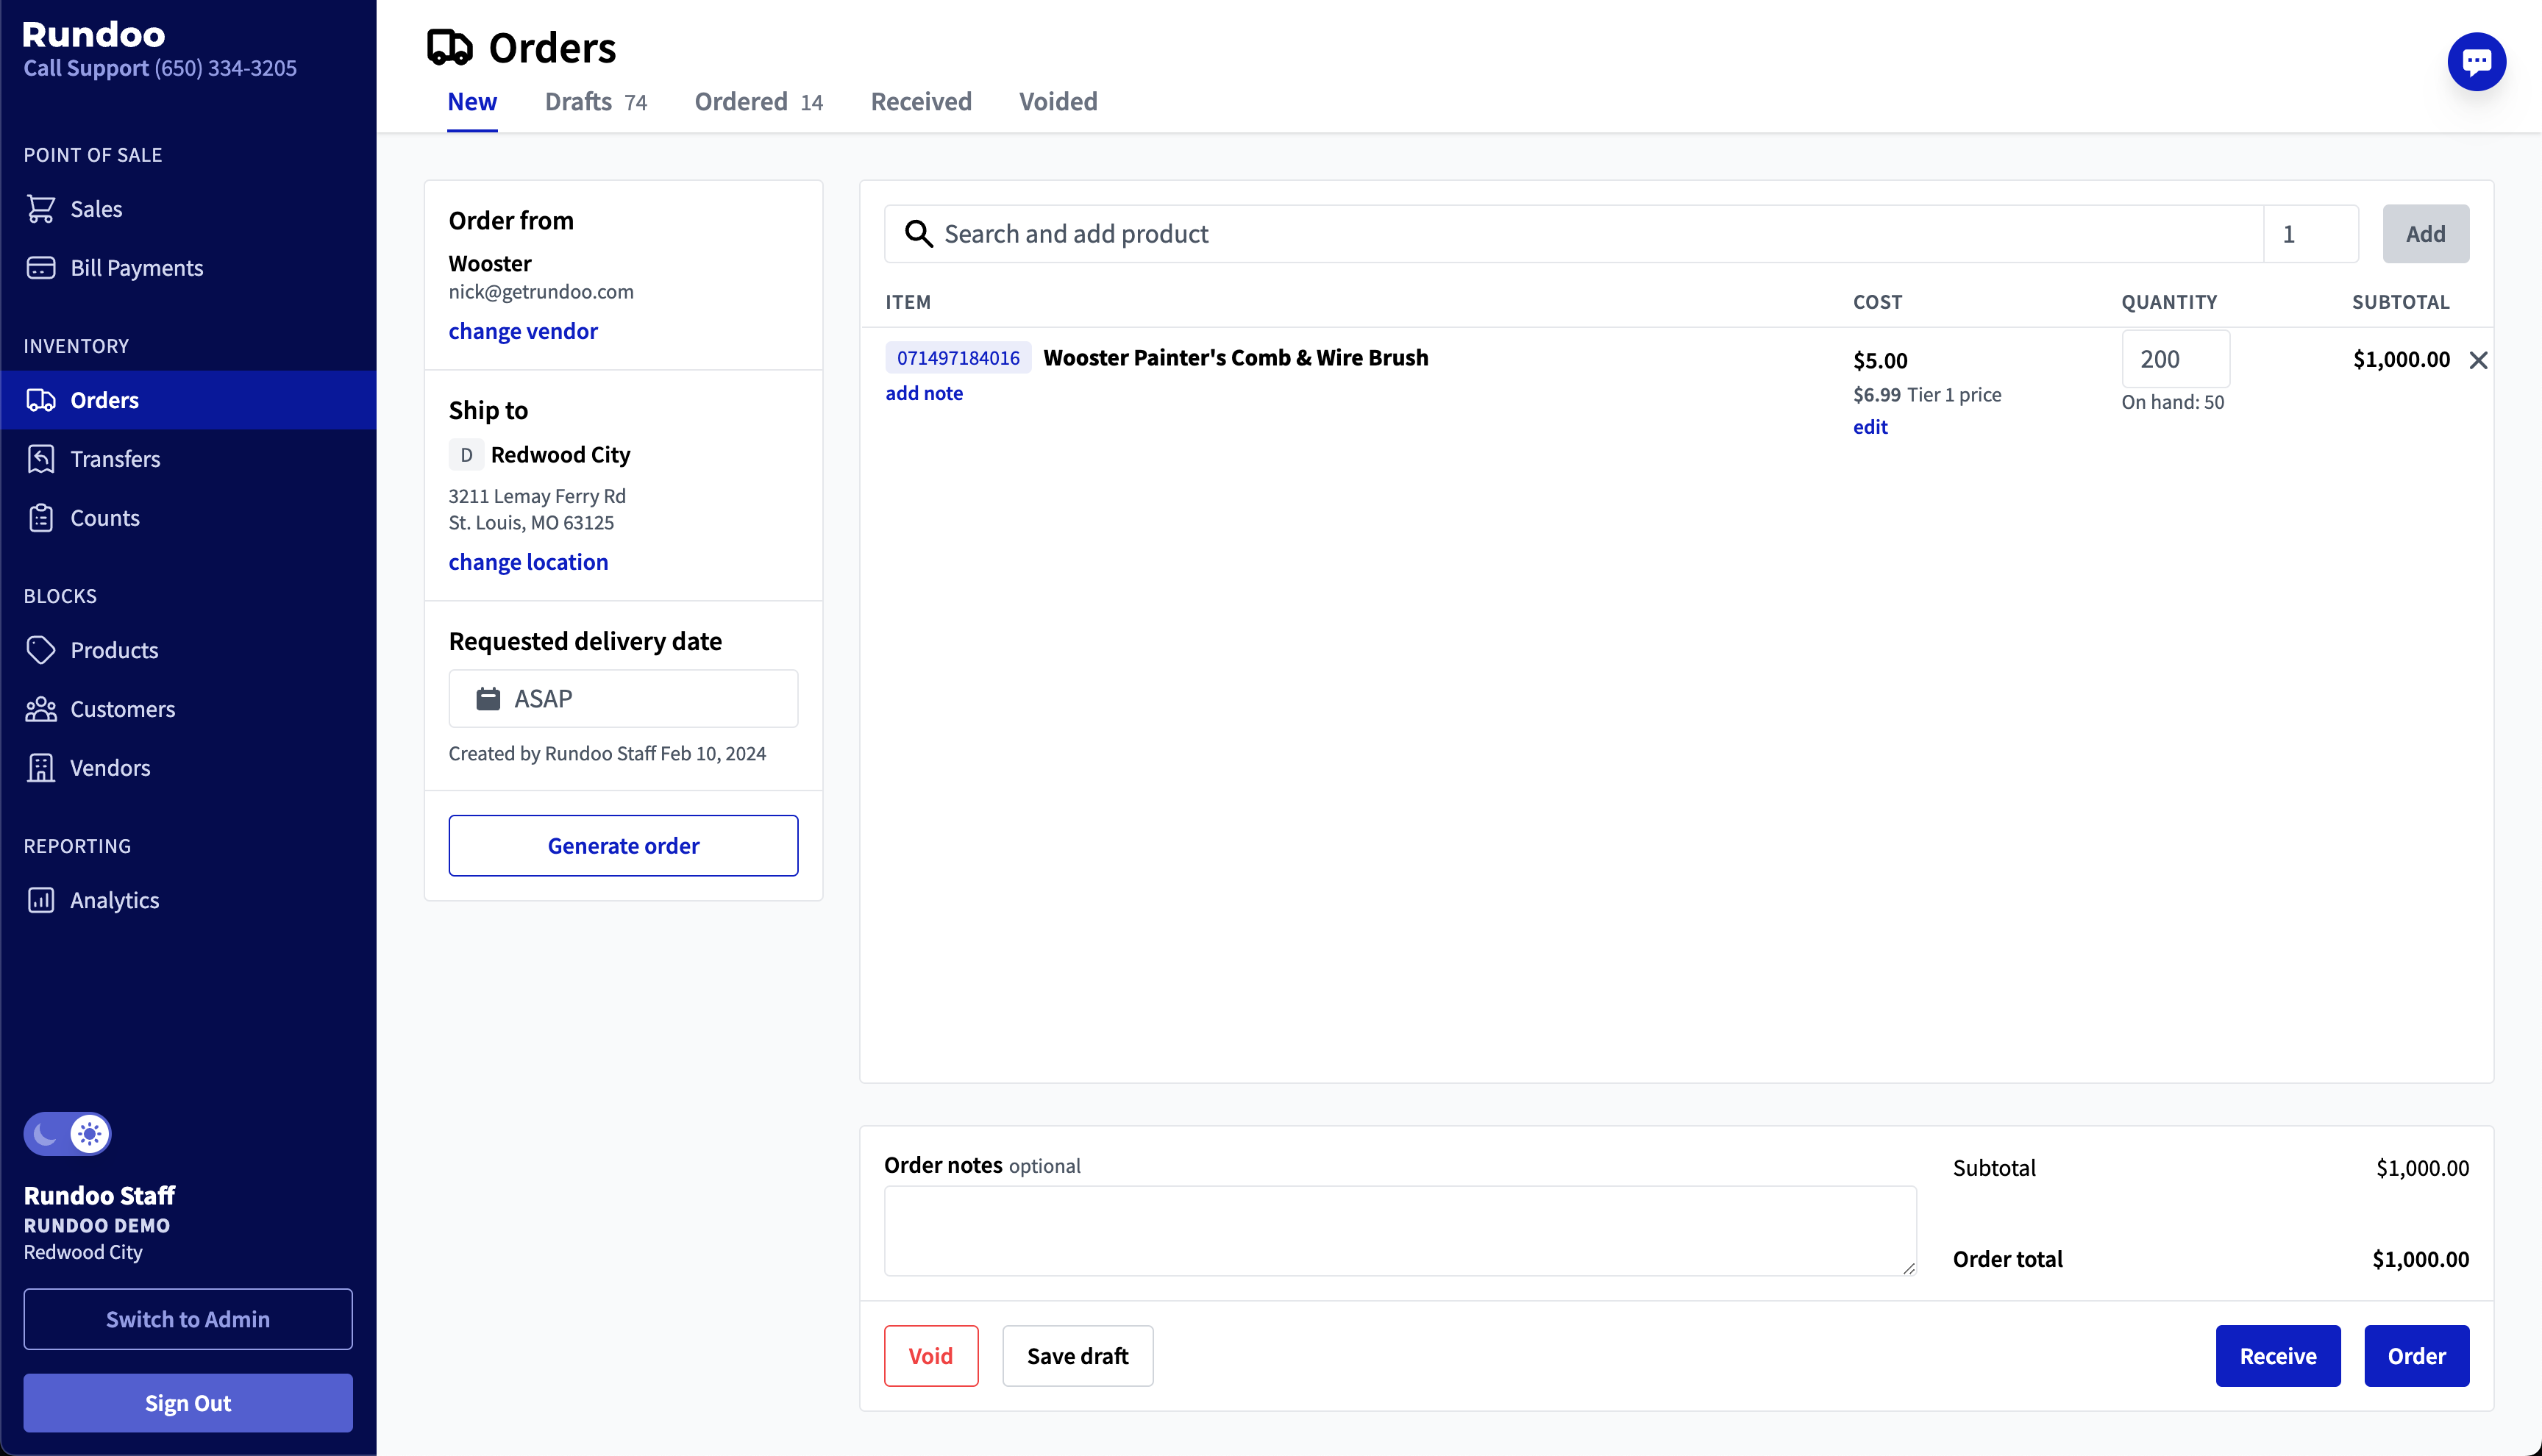2542x1456 pixels.
Task: Click the change location link
Action: click(528, 562)
